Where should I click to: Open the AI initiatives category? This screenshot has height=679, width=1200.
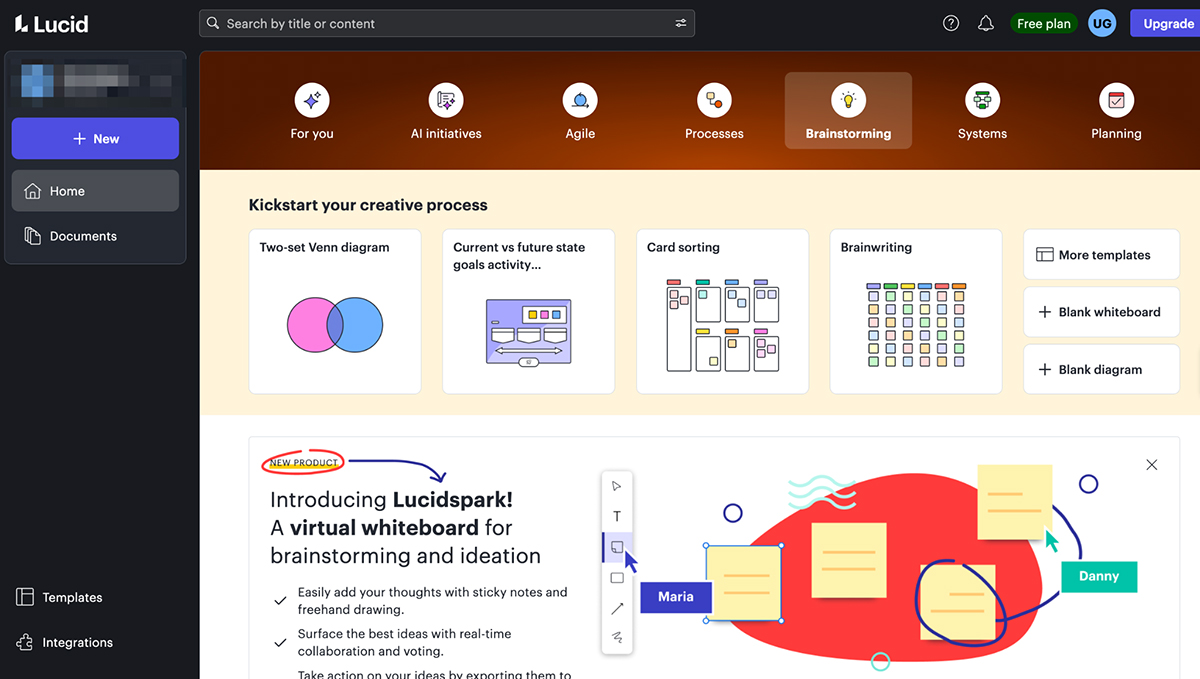point(445,110)
